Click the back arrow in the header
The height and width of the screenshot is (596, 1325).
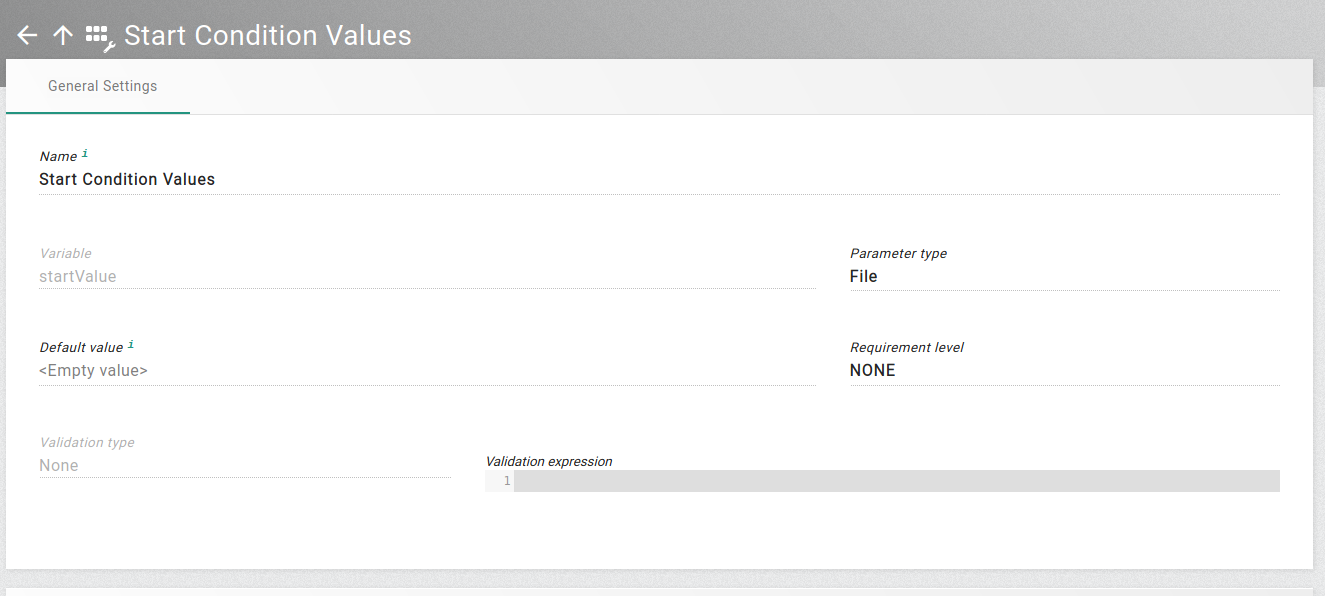coord(27,35)
